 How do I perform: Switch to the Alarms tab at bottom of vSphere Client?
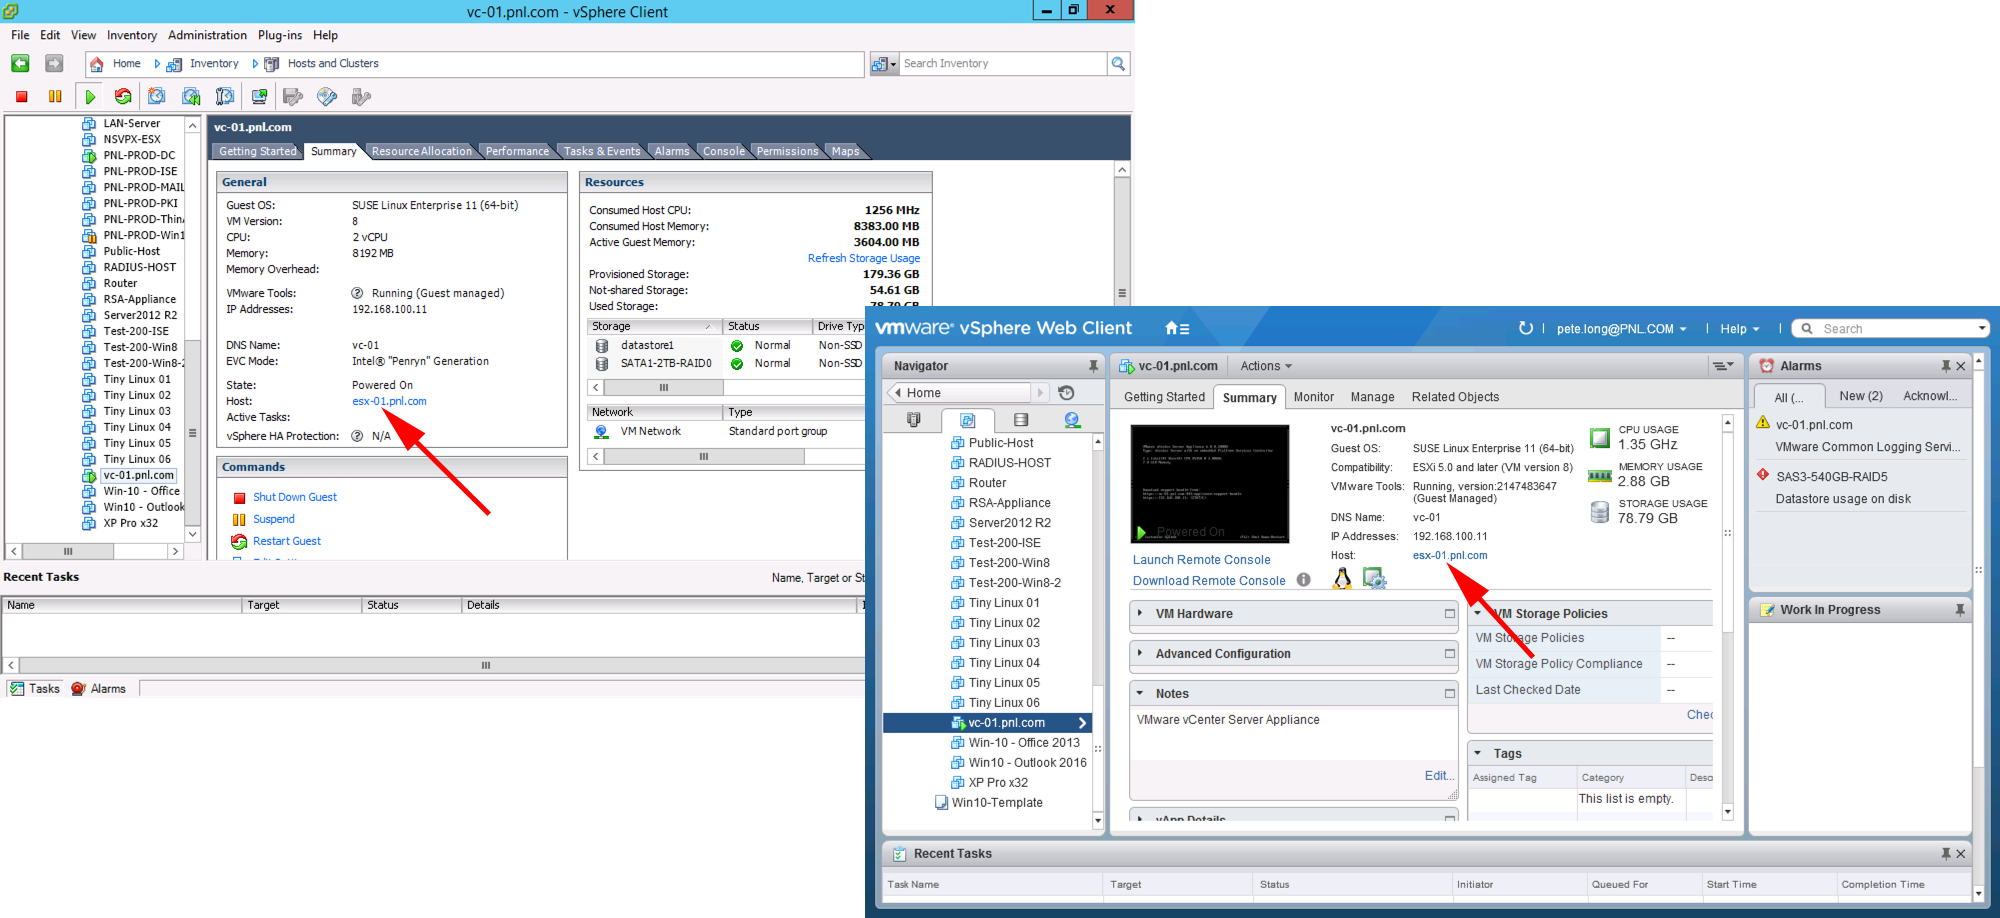(x=99, y=689)
